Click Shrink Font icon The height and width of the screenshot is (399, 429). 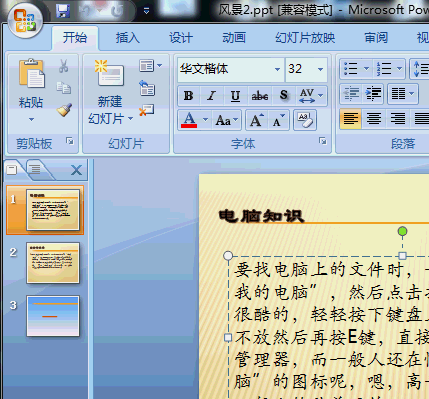[279, 120]
